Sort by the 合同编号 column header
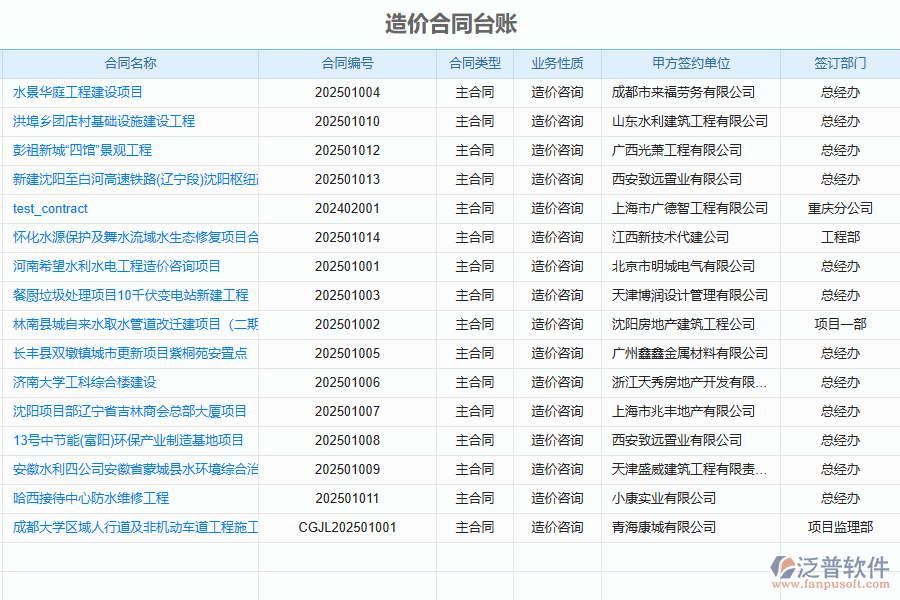 pos(347,63)
